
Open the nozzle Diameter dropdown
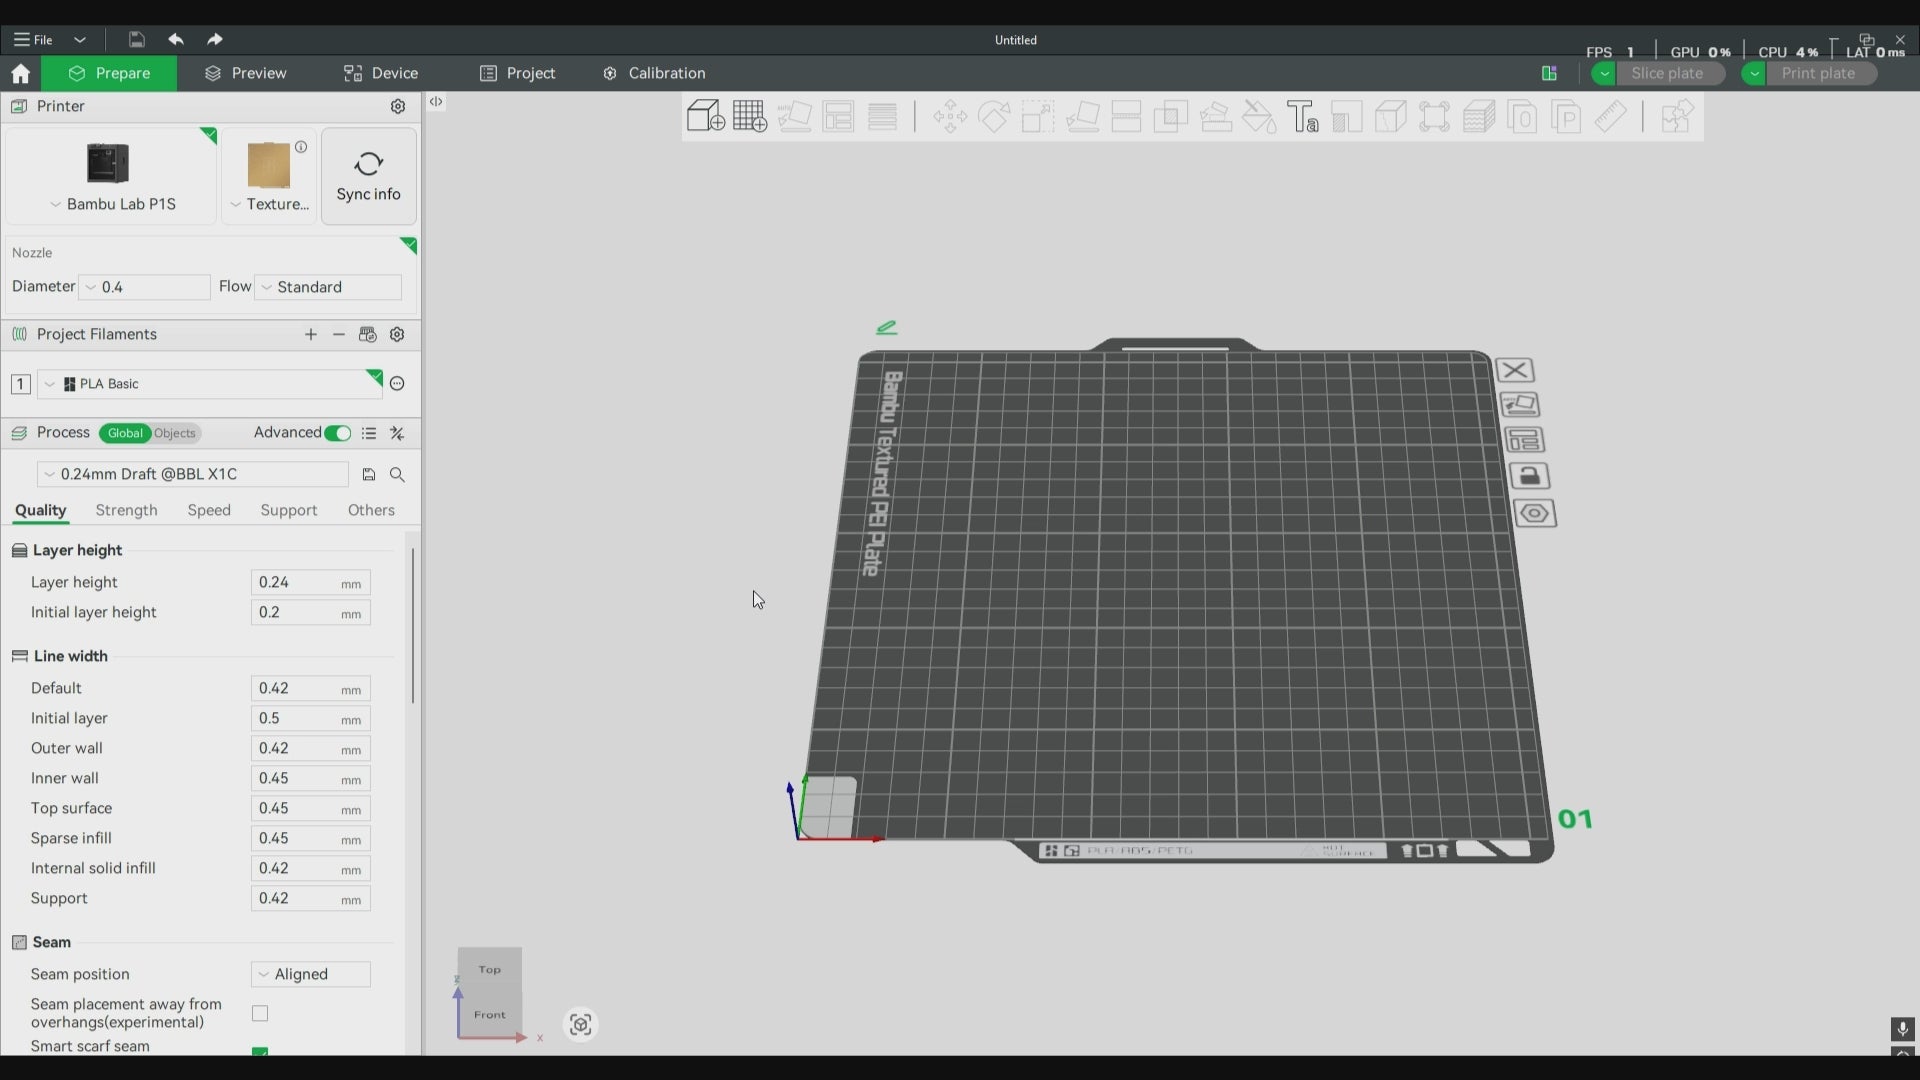tap(145, 287)
